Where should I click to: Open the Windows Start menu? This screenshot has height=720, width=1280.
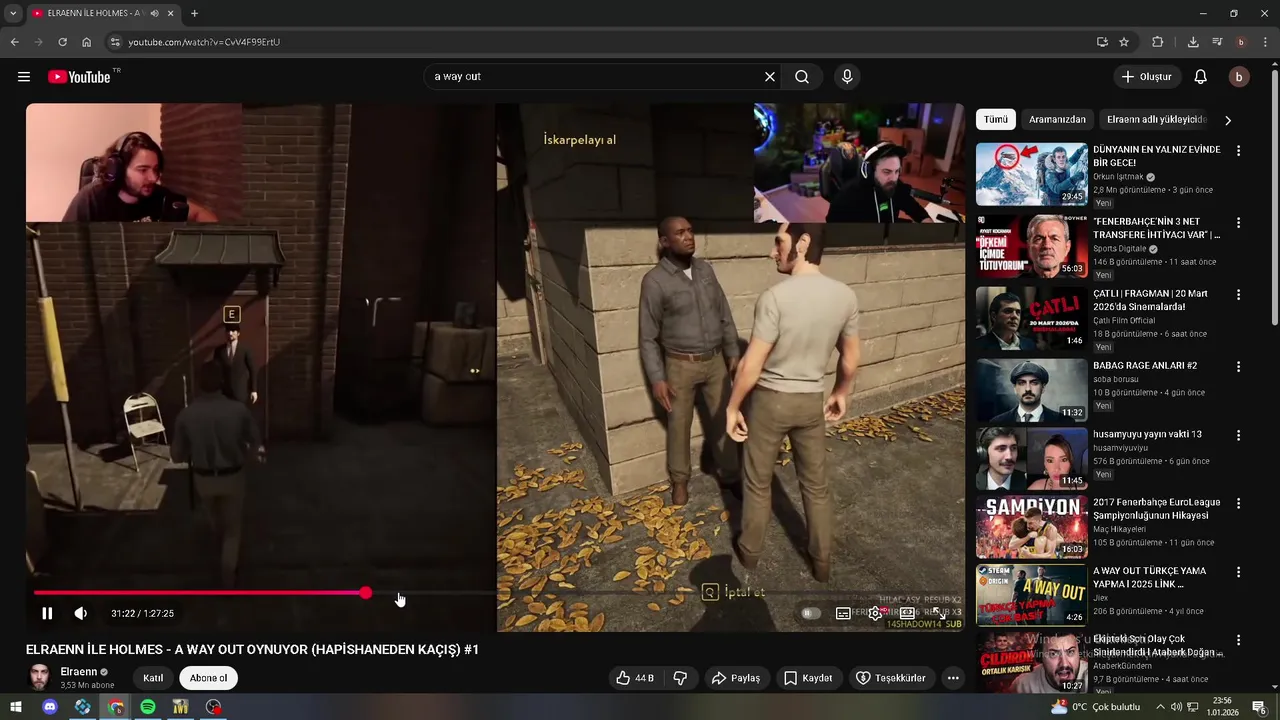(17, 707)
